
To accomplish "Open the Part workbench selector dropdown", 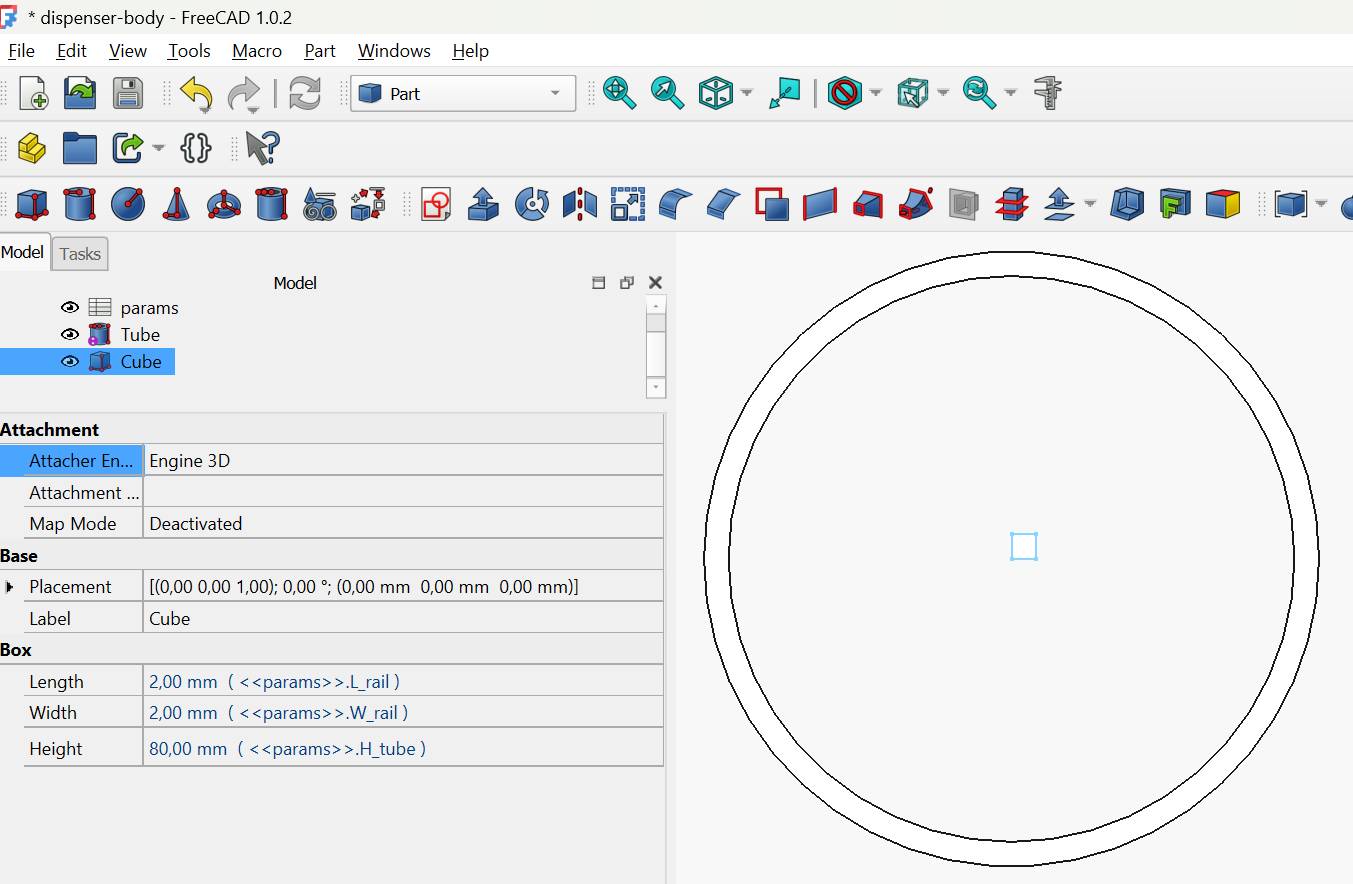I will click(x=463, y=94).
